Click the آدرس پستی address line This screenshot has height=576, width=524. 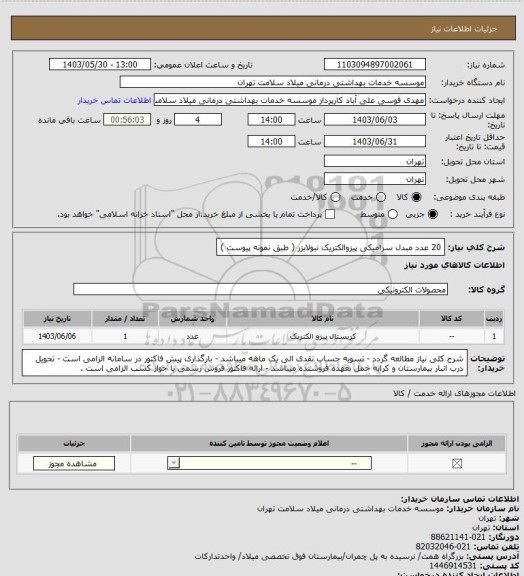(357, 556)
